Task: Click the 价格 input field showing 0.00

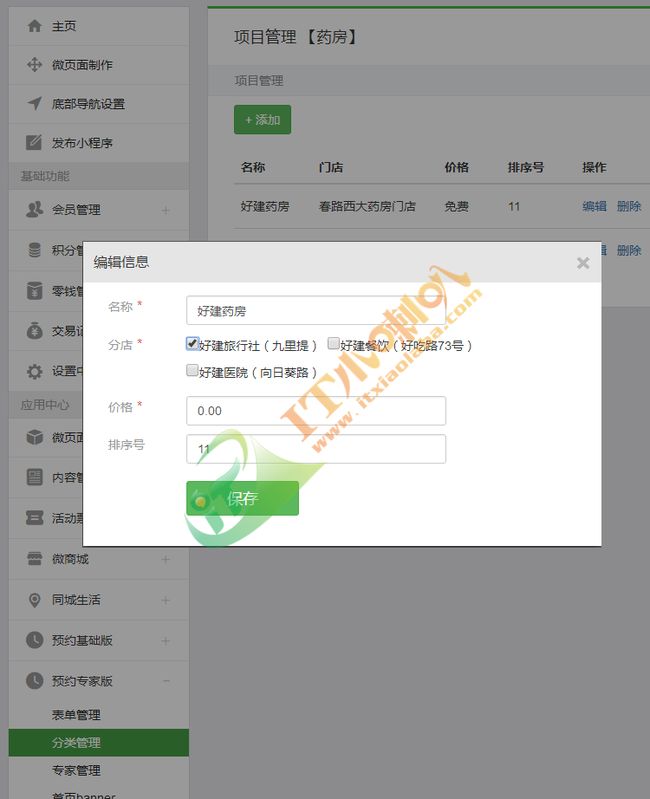Action: (x=316, y=411)
